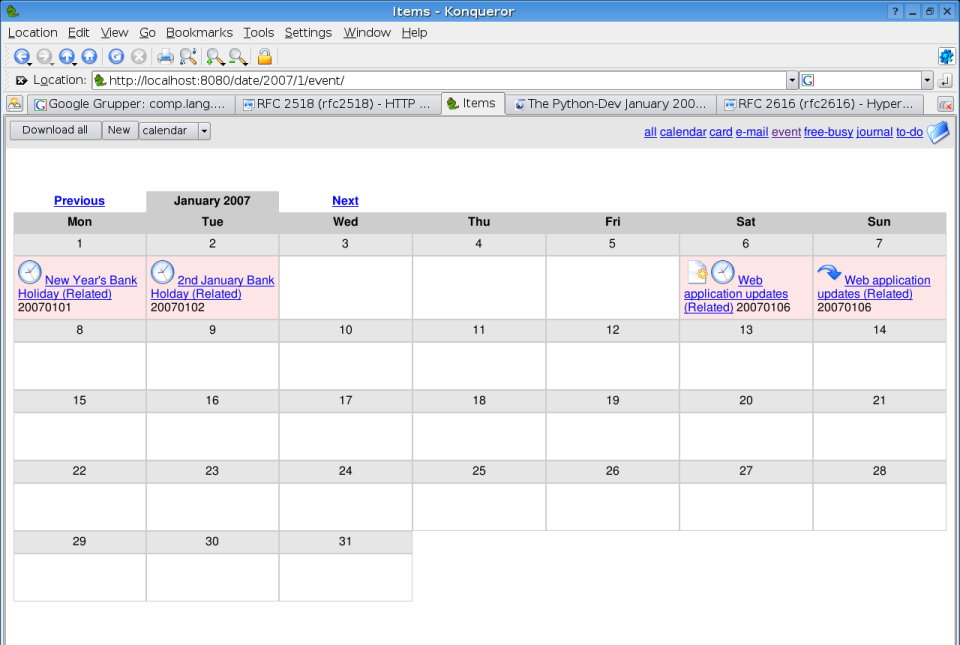Open the calendar type combo box arrow
Viewport: 960px width, 645px height.
coord(202,130)
